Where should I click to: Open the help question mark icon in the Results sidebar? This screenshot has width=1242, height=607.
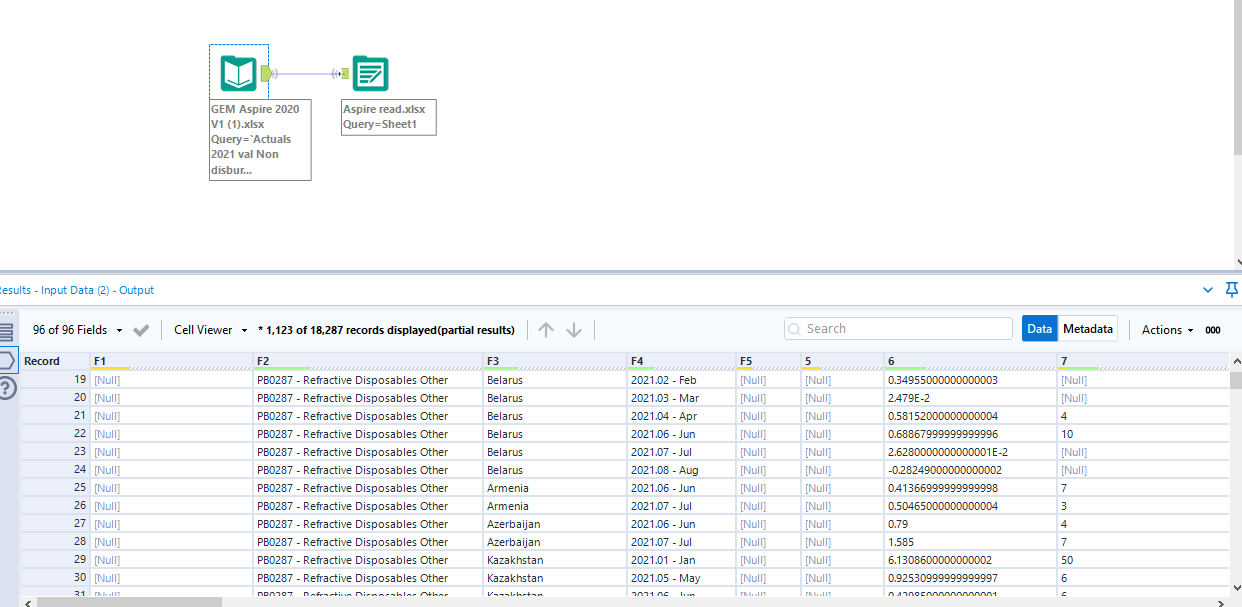[7, 389]
